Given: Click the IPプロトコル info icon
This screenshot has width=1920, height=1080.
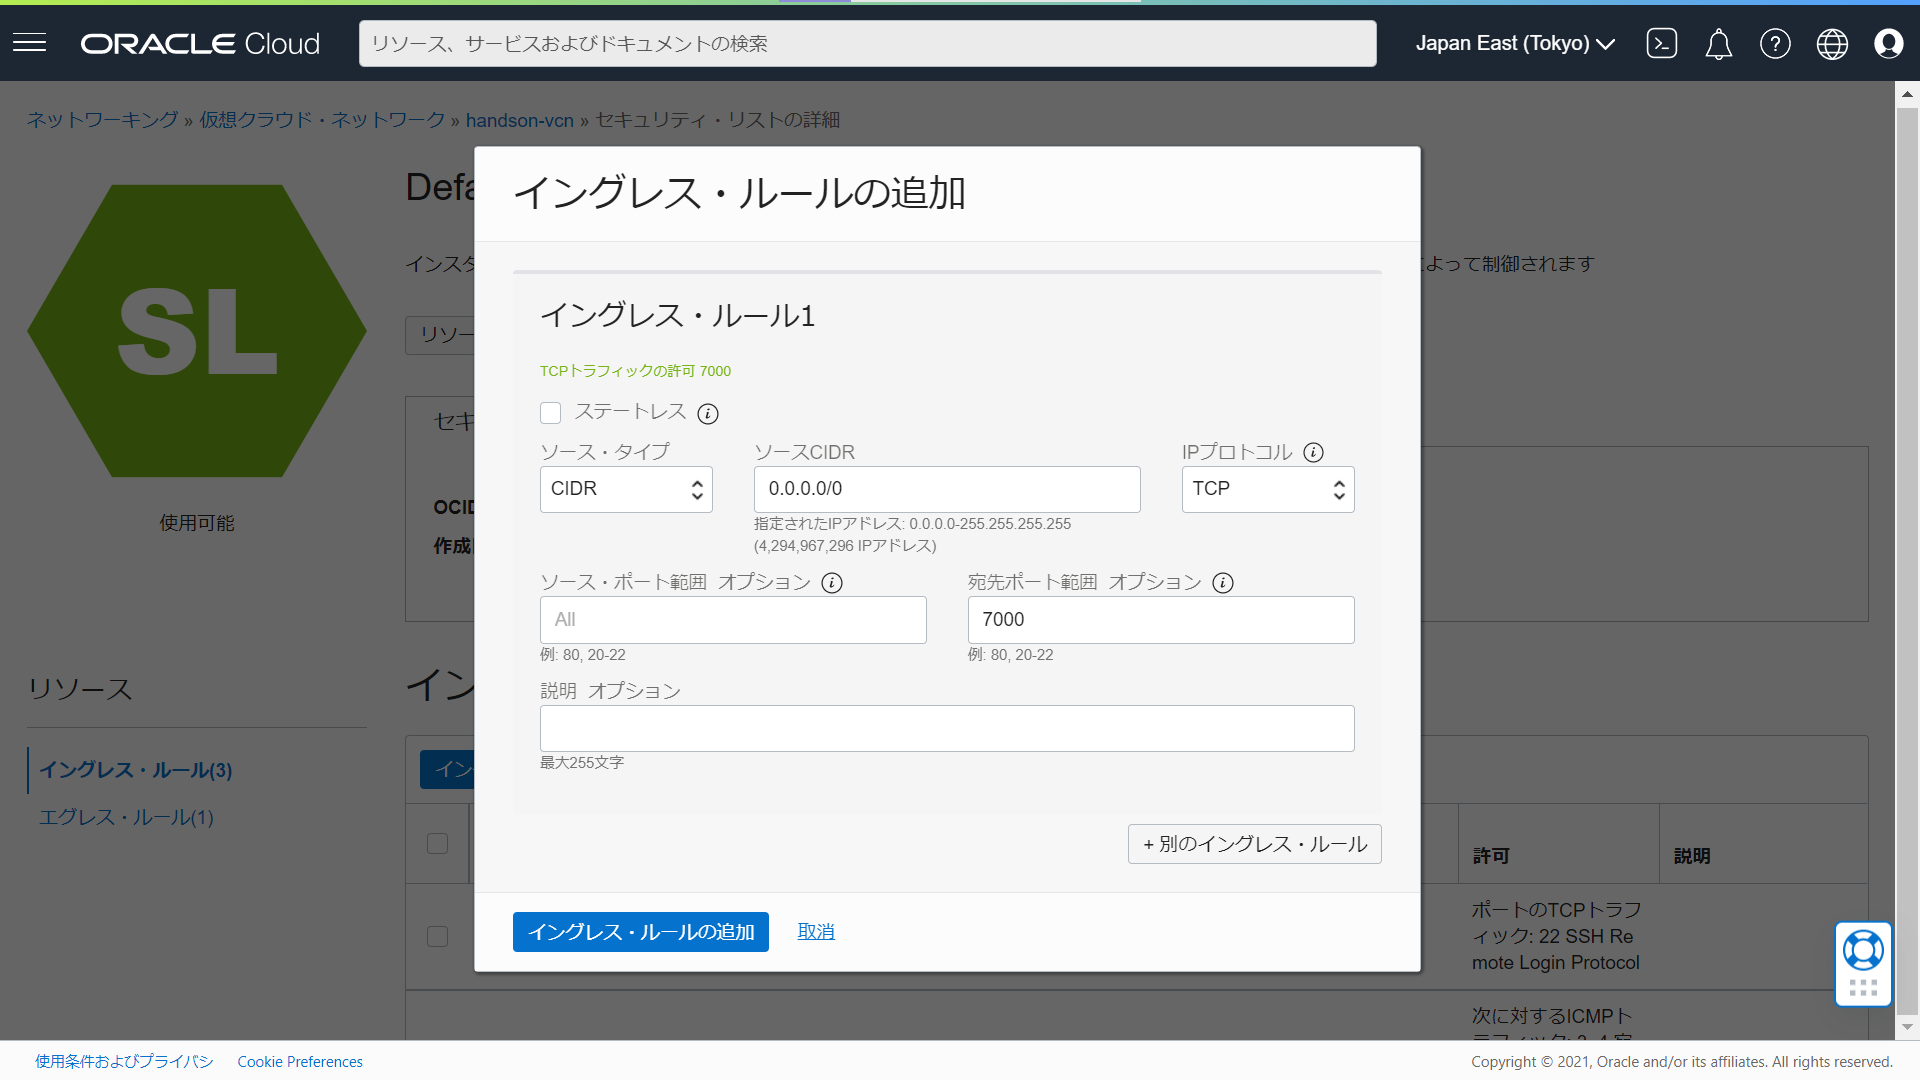Looking at the screenshot, I should coord(1314,452).
